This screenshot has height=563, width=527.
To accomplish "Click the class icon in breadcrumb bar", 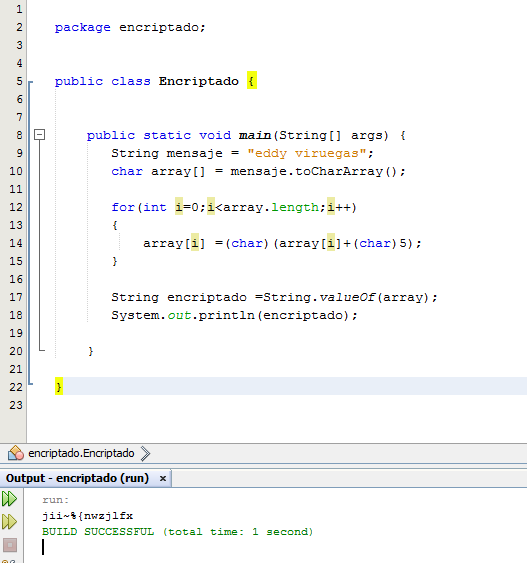I will 16,453.
